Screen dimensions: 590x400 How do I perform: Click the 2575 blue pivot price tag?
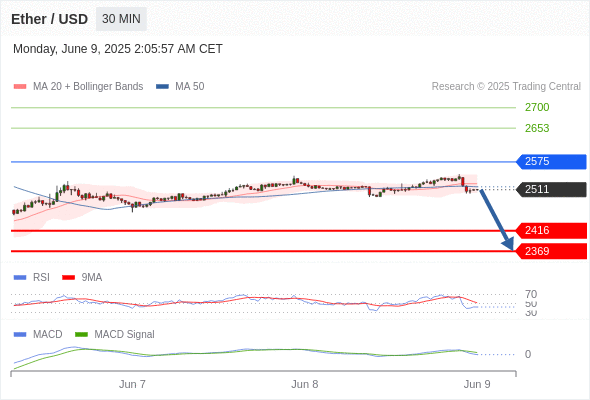tap(551, 161)
